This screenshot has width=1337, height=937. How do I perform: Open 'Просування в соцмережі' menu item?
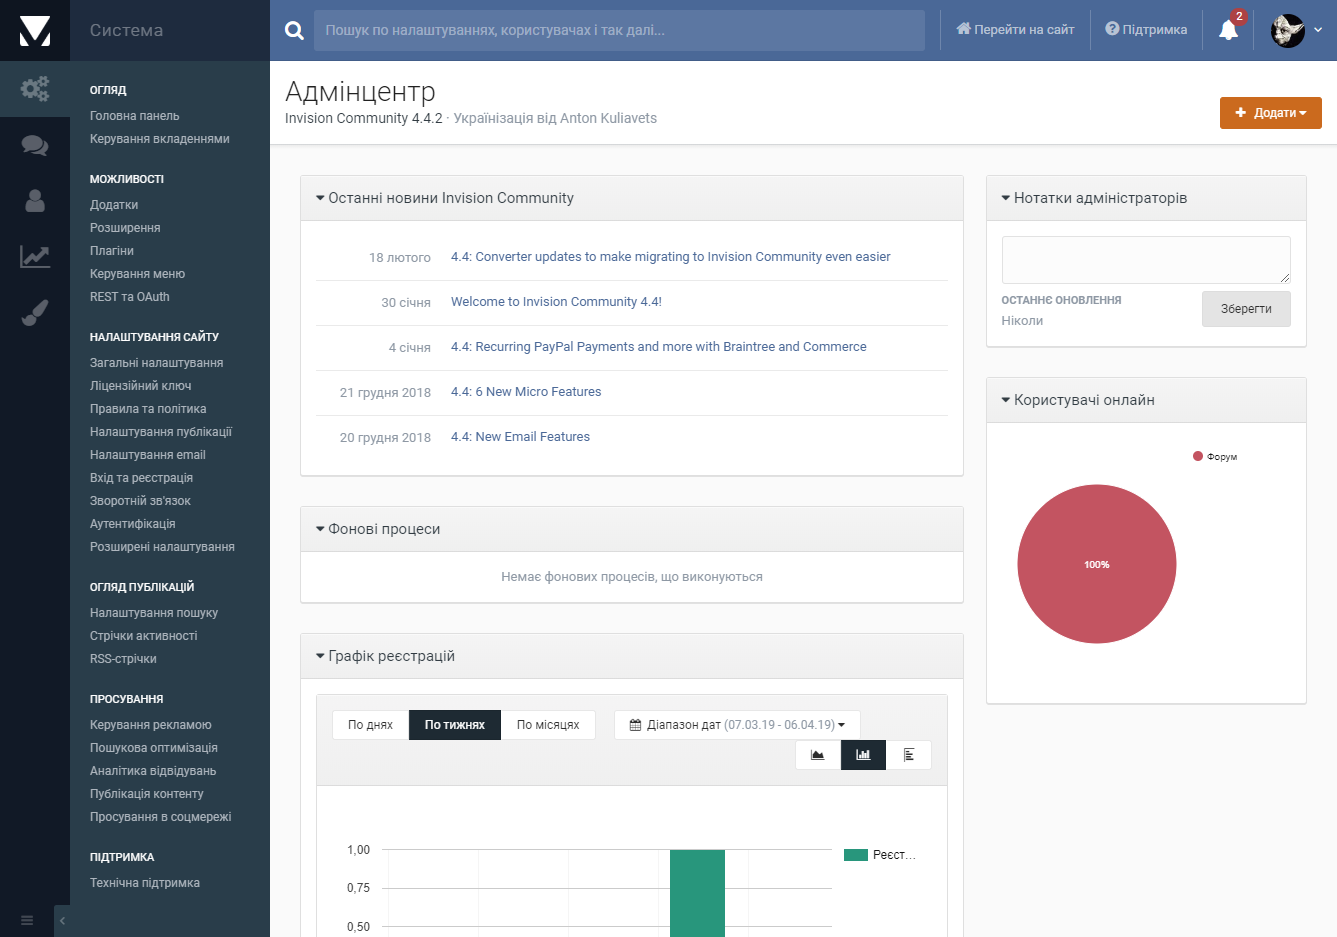point(160,817)
